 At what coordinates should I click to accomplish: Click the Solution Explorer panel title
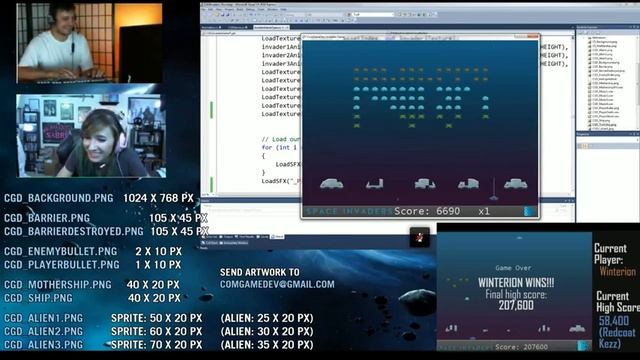588,27
